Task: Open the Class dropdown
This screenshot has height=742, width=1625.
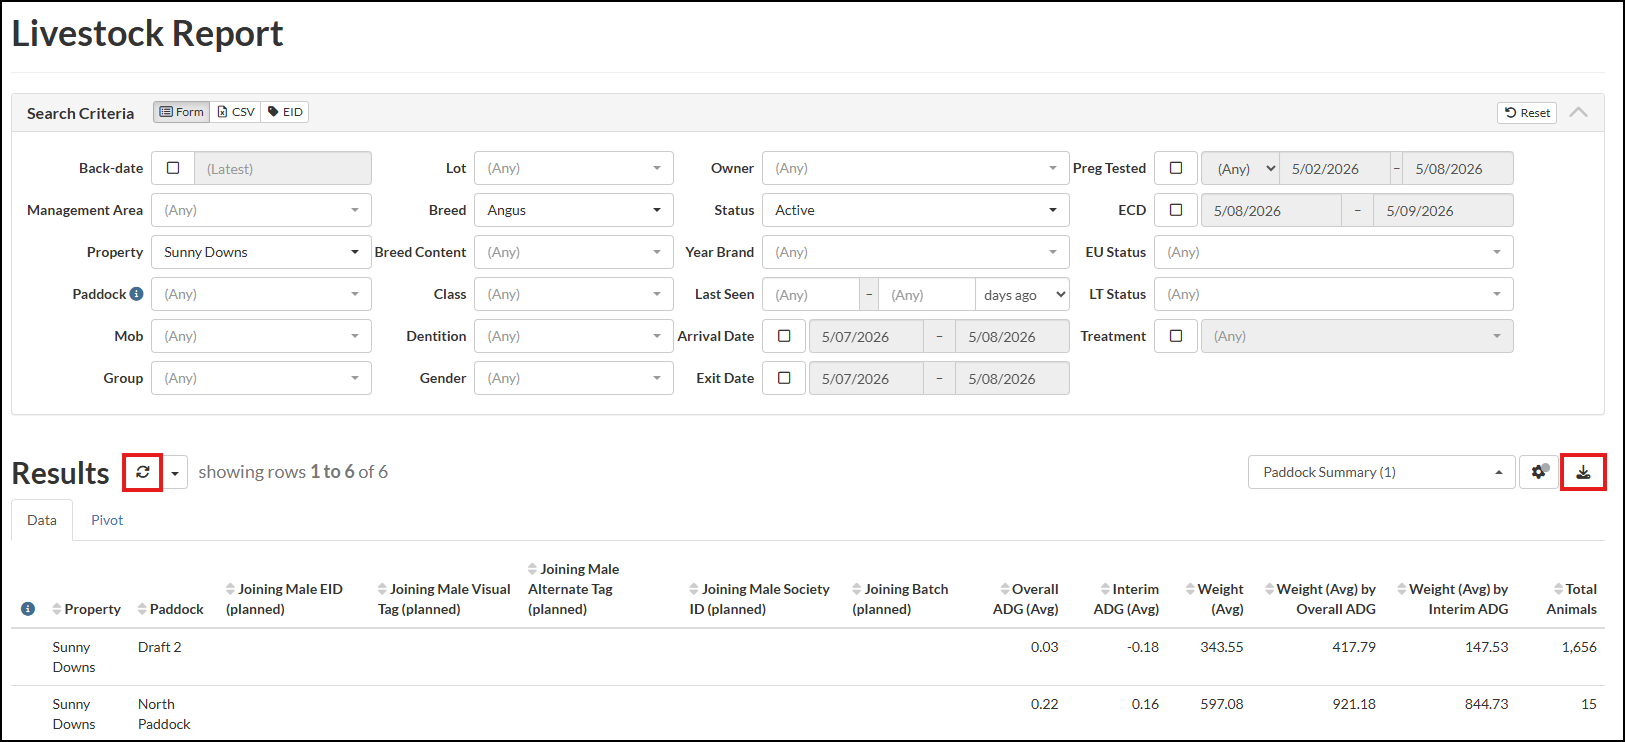Action: 574,294
